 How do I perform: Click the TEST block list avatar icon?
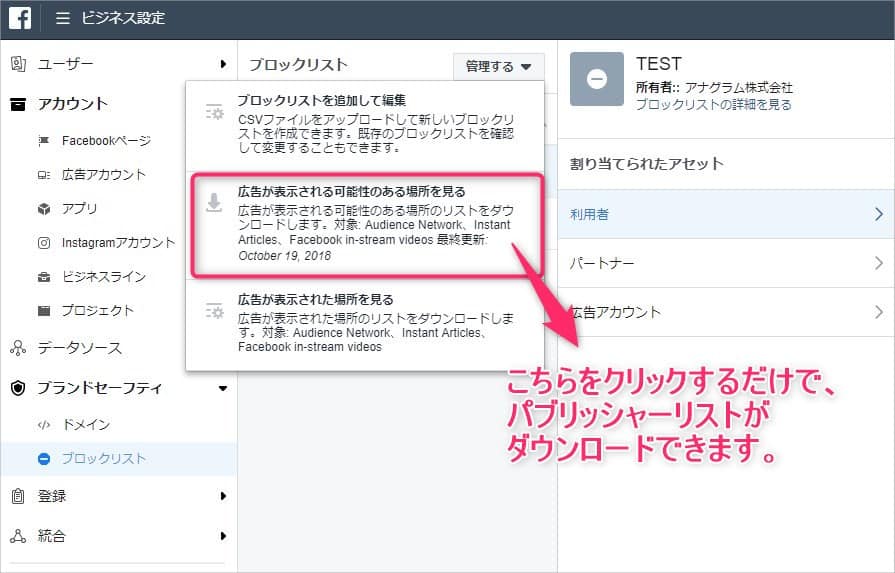click(x=597, y=79)
